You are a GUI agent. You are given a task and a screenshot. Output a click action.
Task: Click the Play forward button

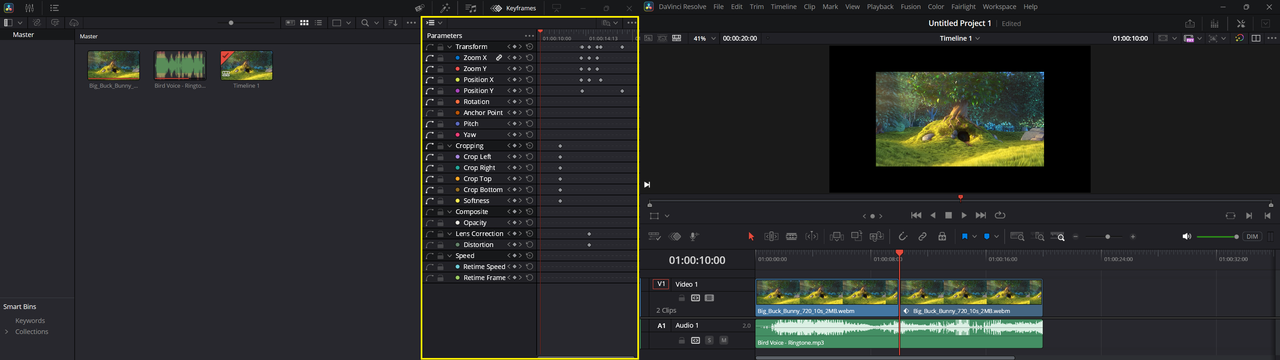(964, 215)
